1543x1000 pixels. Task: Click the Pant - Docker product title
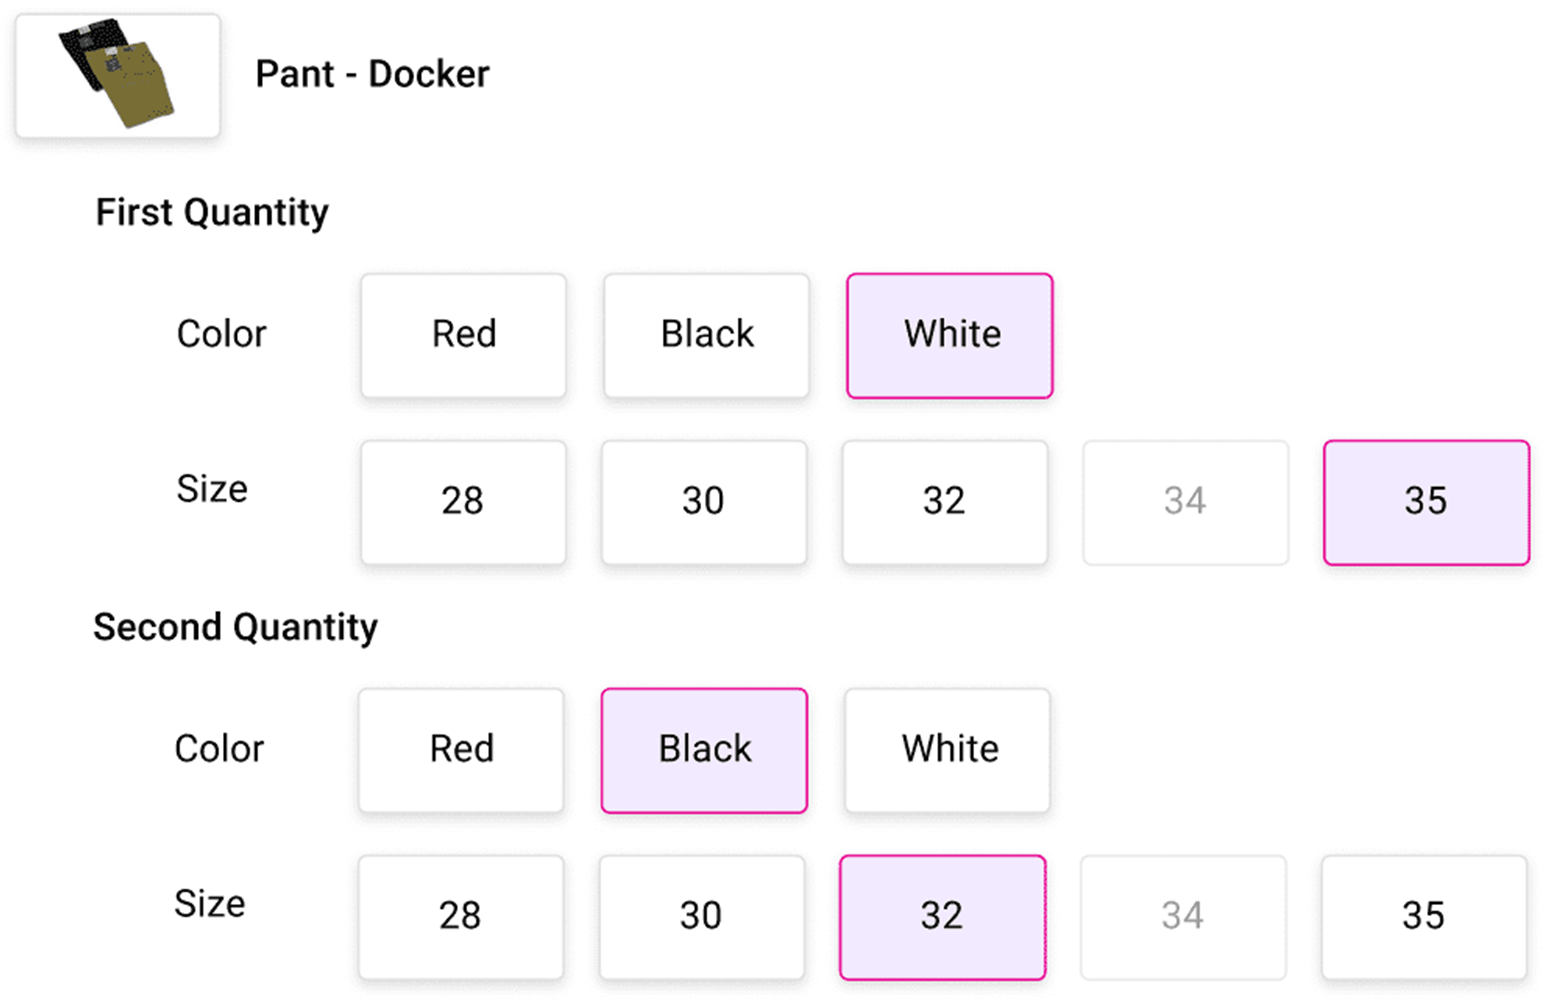[x=372, y=74]
